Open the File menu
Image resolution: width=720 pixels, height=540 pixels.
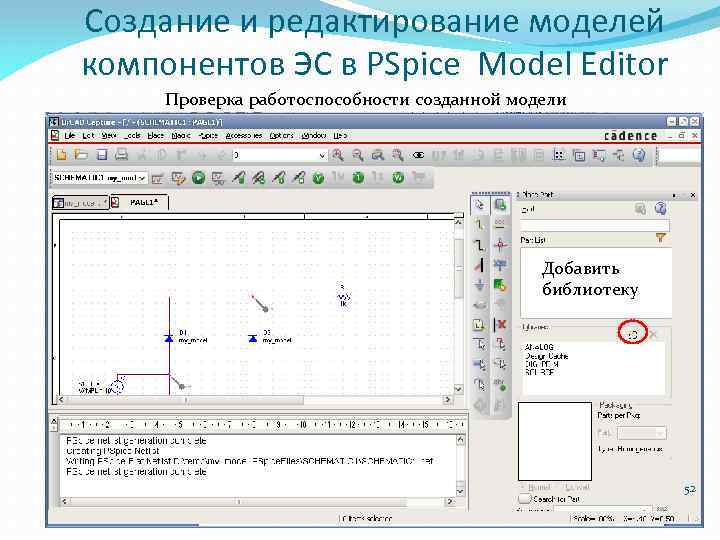click(70, 136)
